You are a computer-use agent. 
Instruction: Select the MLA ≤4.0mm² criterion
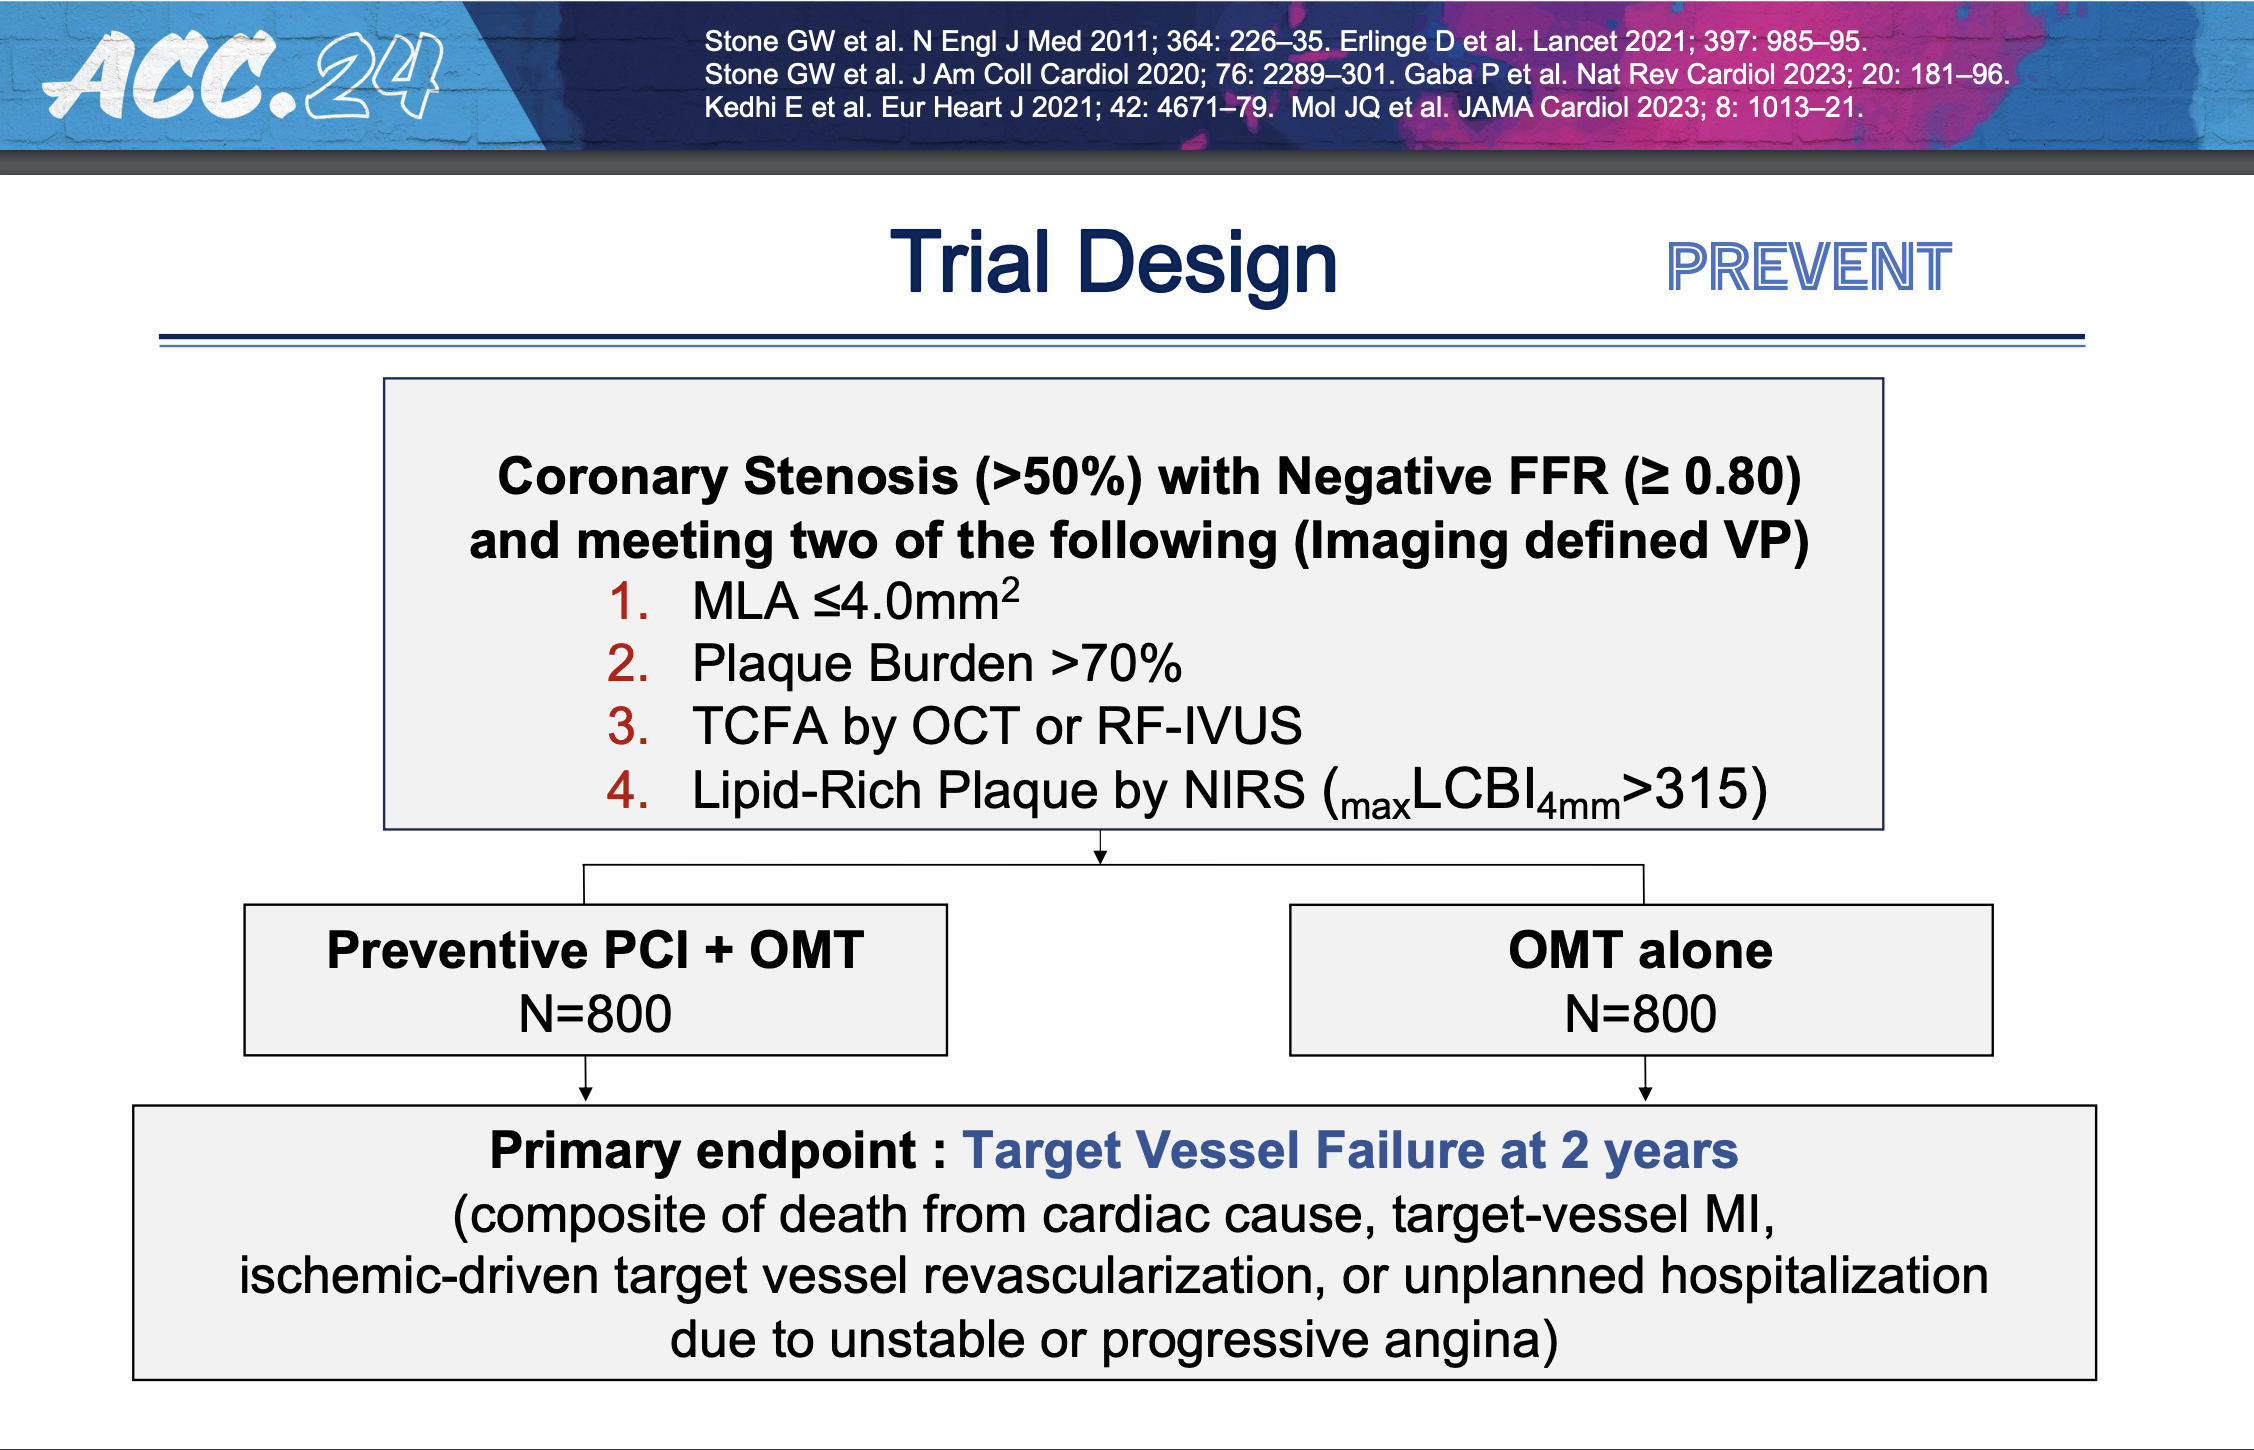pyautogui.click(x=855, y=601)
